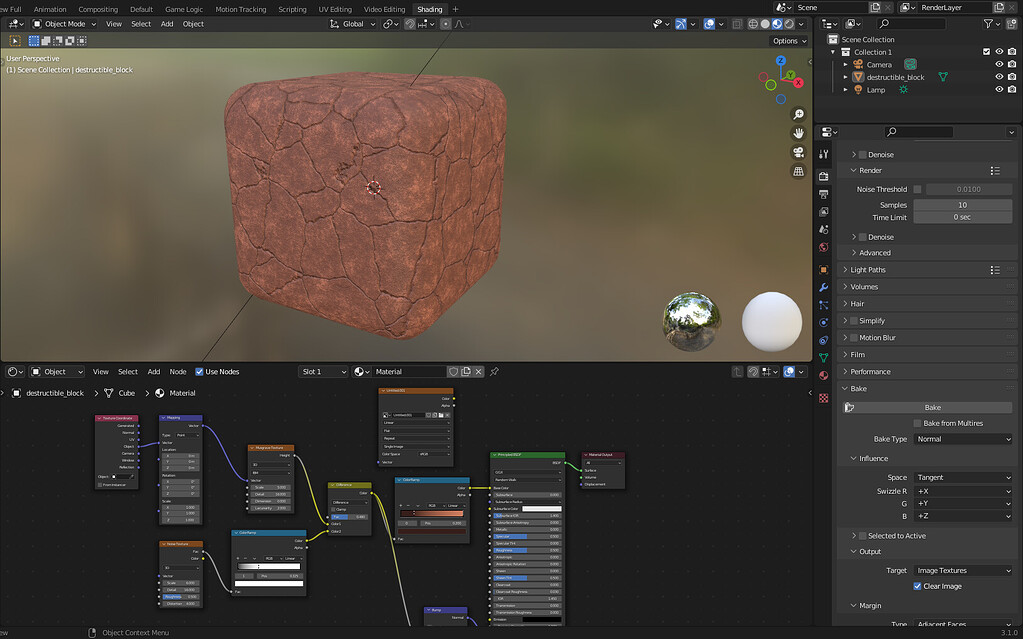
Task: Open the viewport Add menu
Action: pyautogui.click(x=167, y=23)
